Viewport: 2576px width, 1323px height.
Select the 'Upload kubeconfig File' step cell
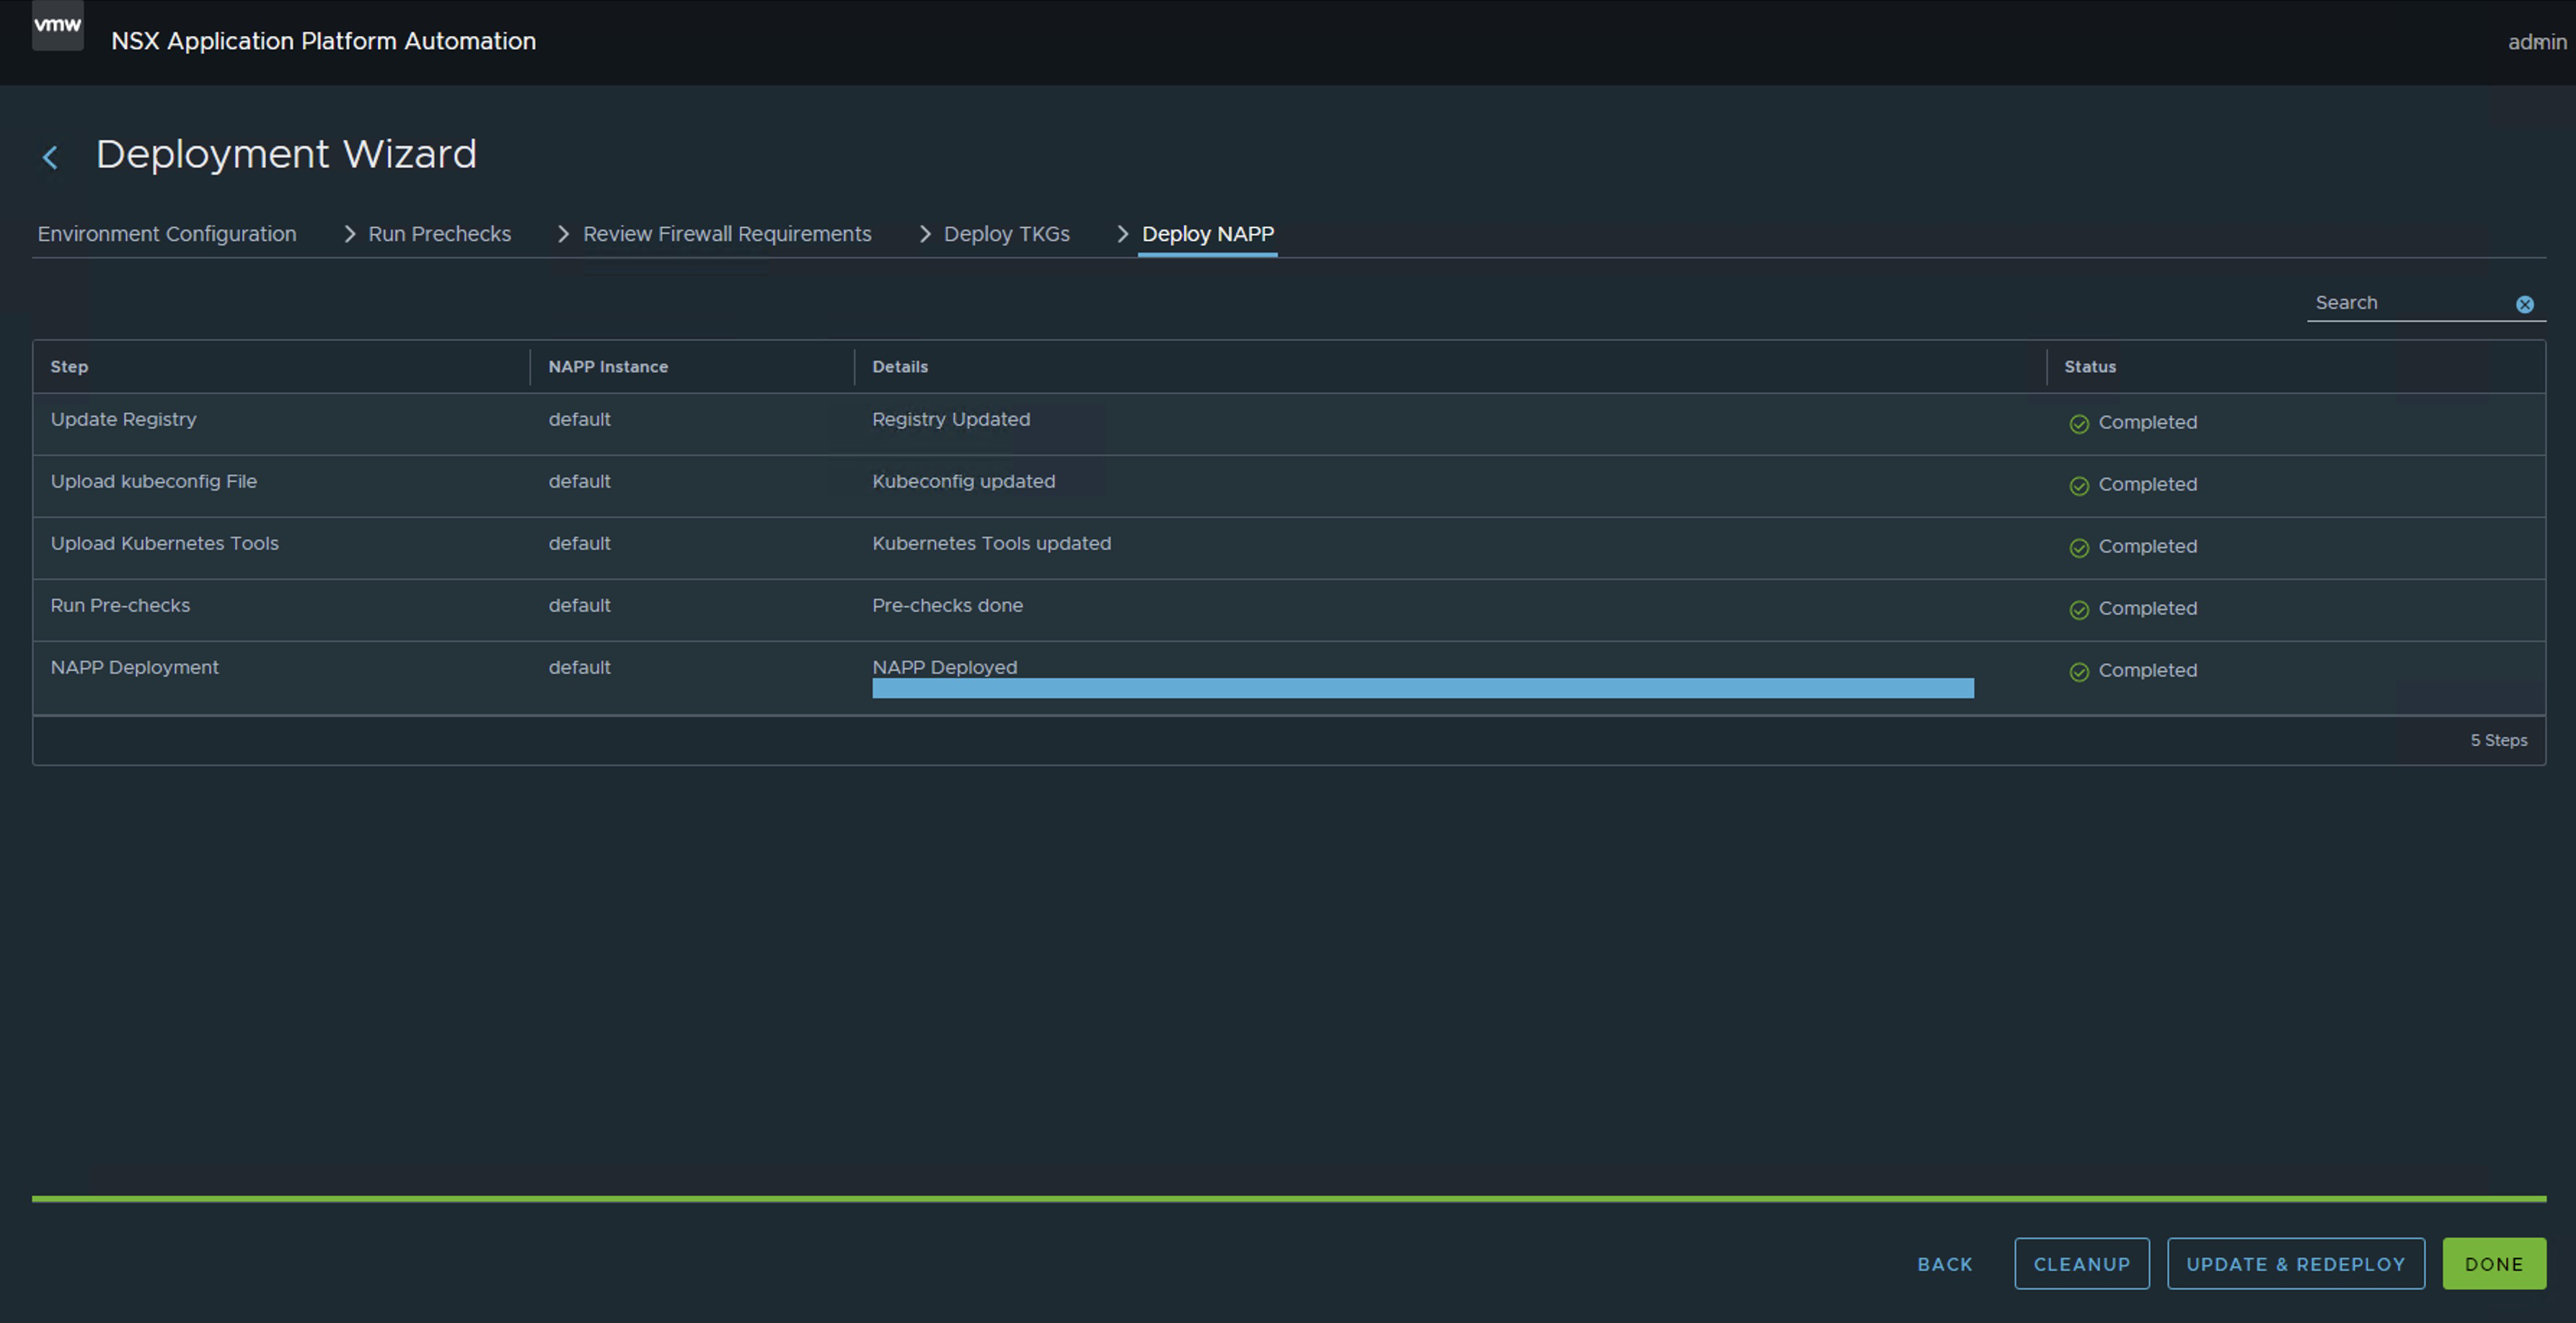click(x=154, y=482)
